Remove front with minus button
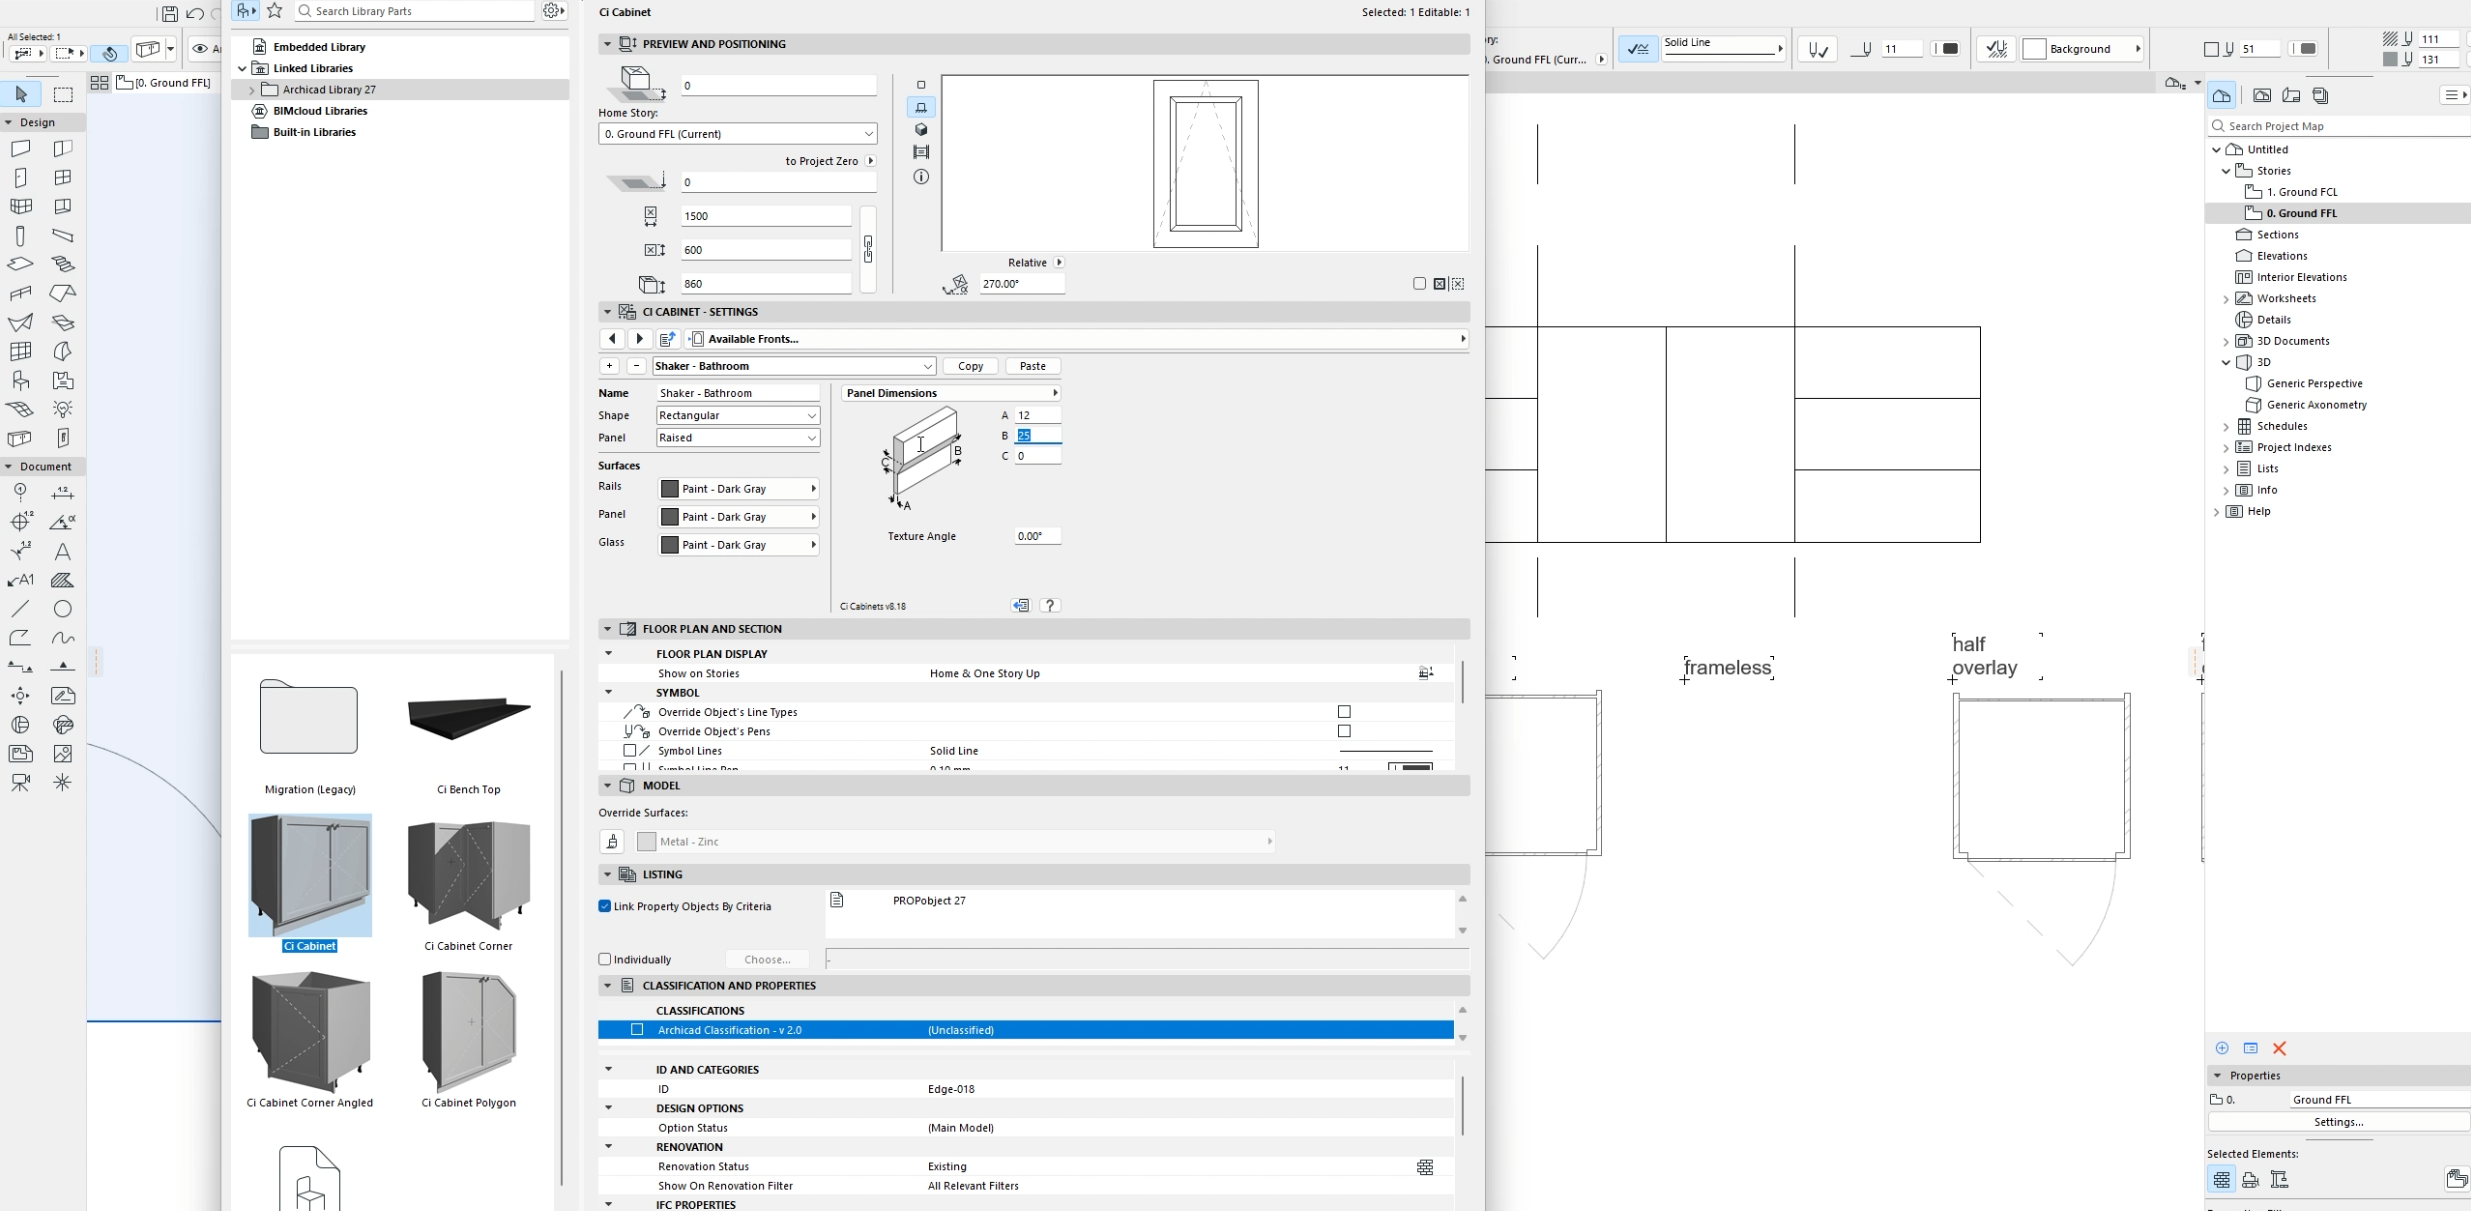 click(x=636, y=366)
